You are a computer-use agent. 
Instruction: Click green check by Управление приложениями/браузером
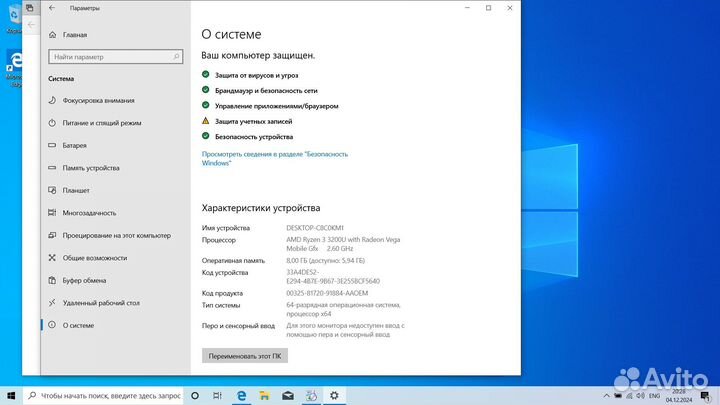coord(205,105)
